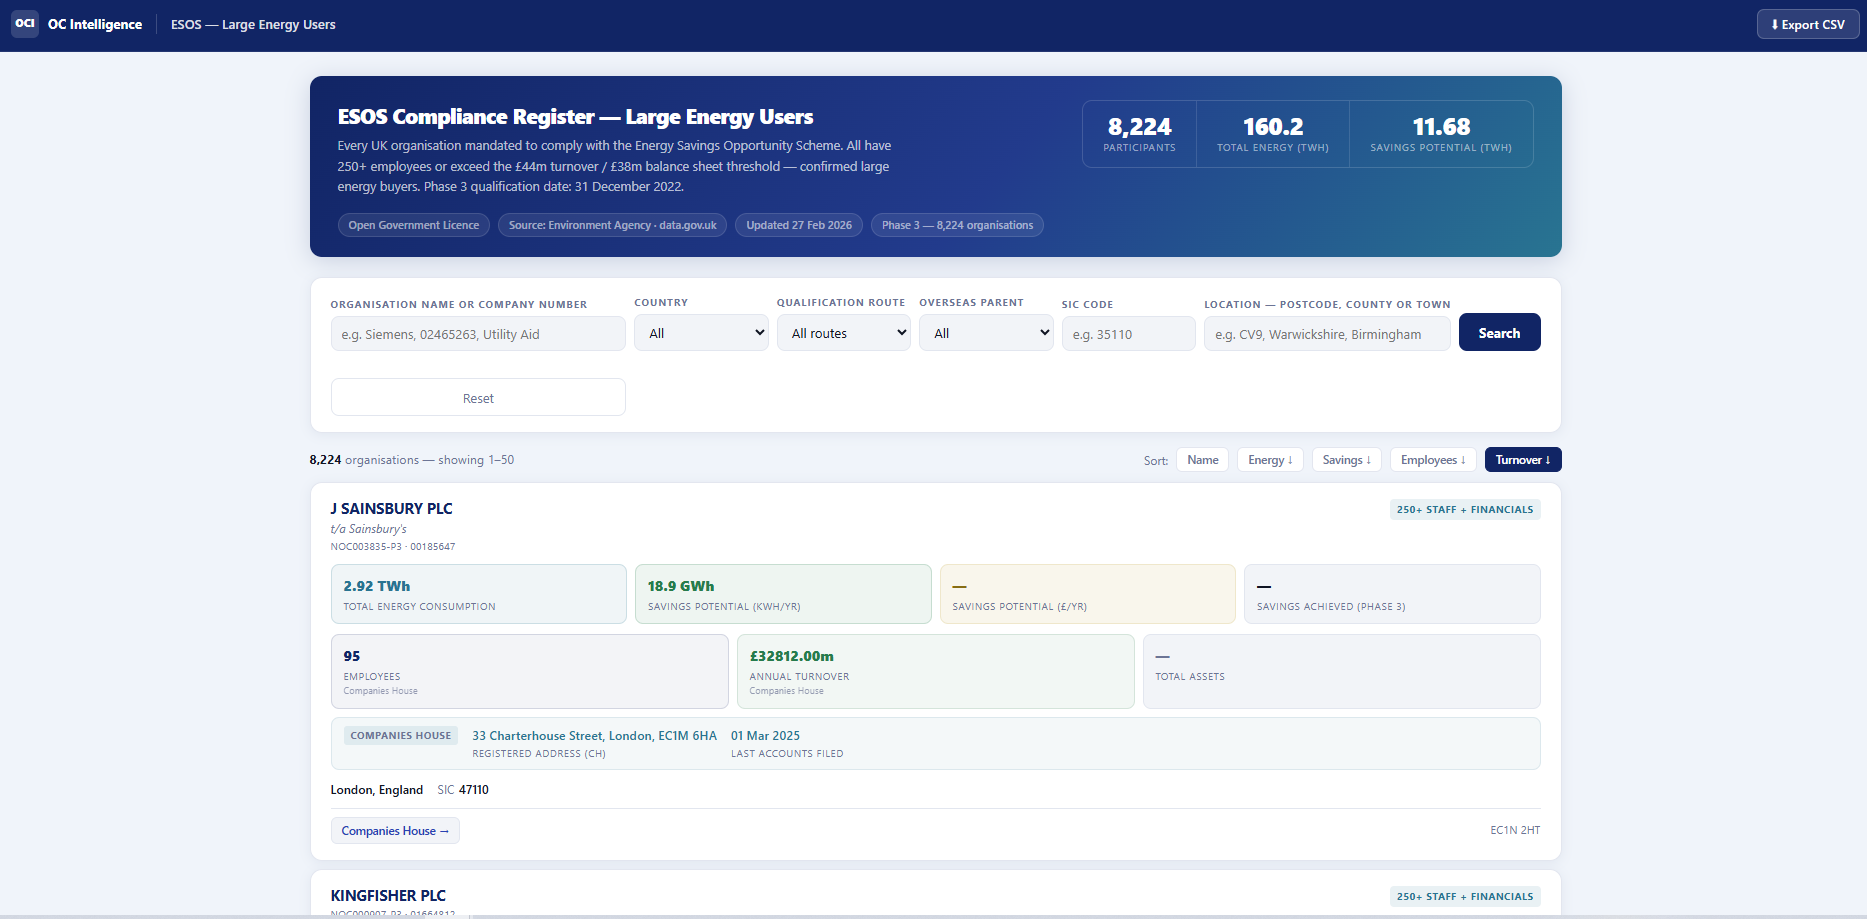Reset all filters
Screen dimensions: 1867x919
(x=478, y=398)
